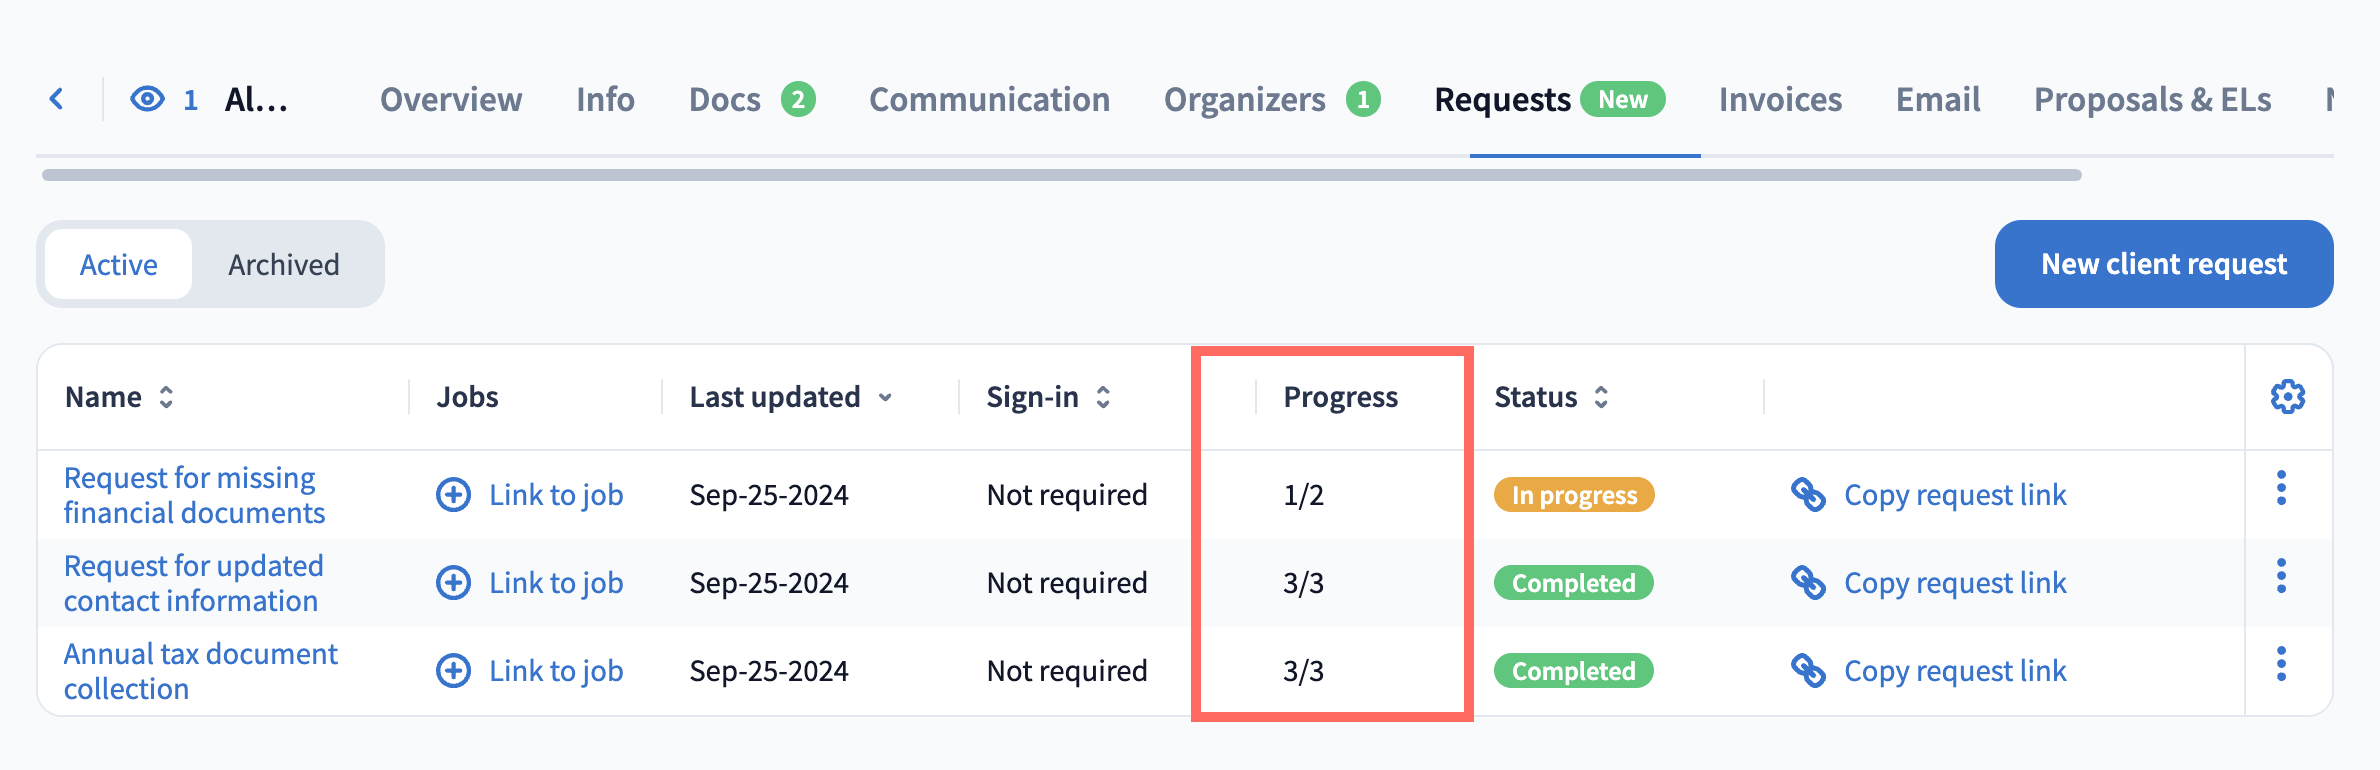The width and height of the screenshot is (2380, 770).
Task: Click plus icon for missing financial documents job
Action: tap(454, 495)
